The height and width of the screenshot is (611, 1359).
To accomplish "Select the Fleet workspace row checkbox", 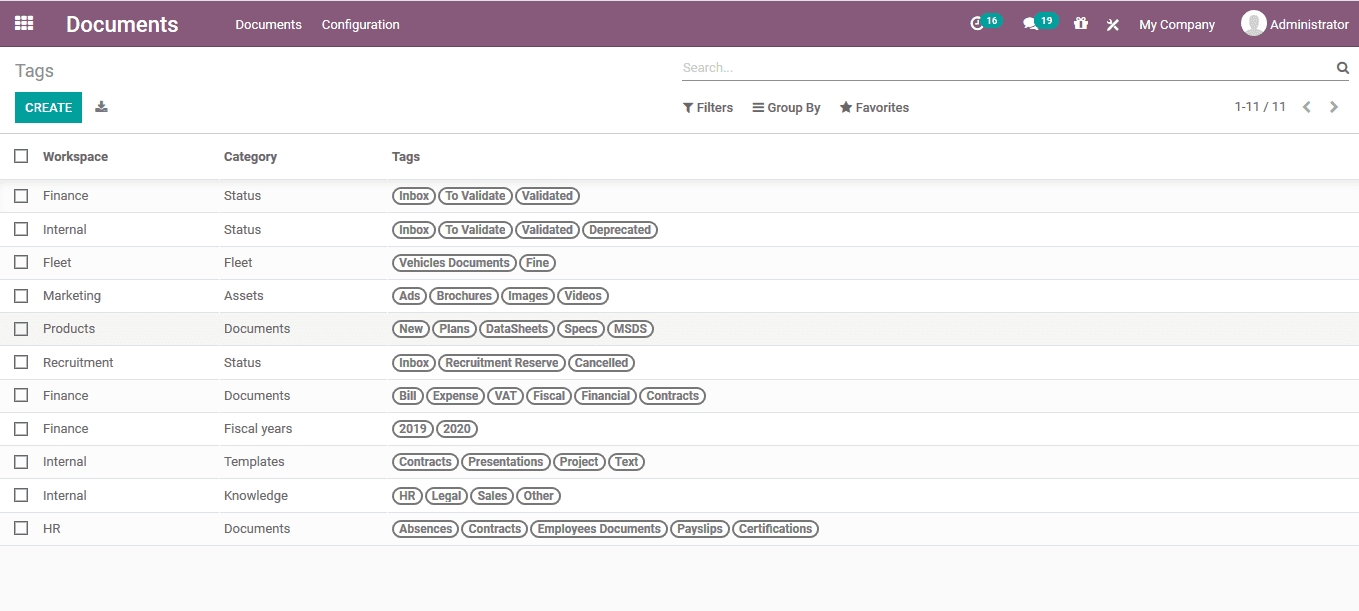I will click(21, 263).
